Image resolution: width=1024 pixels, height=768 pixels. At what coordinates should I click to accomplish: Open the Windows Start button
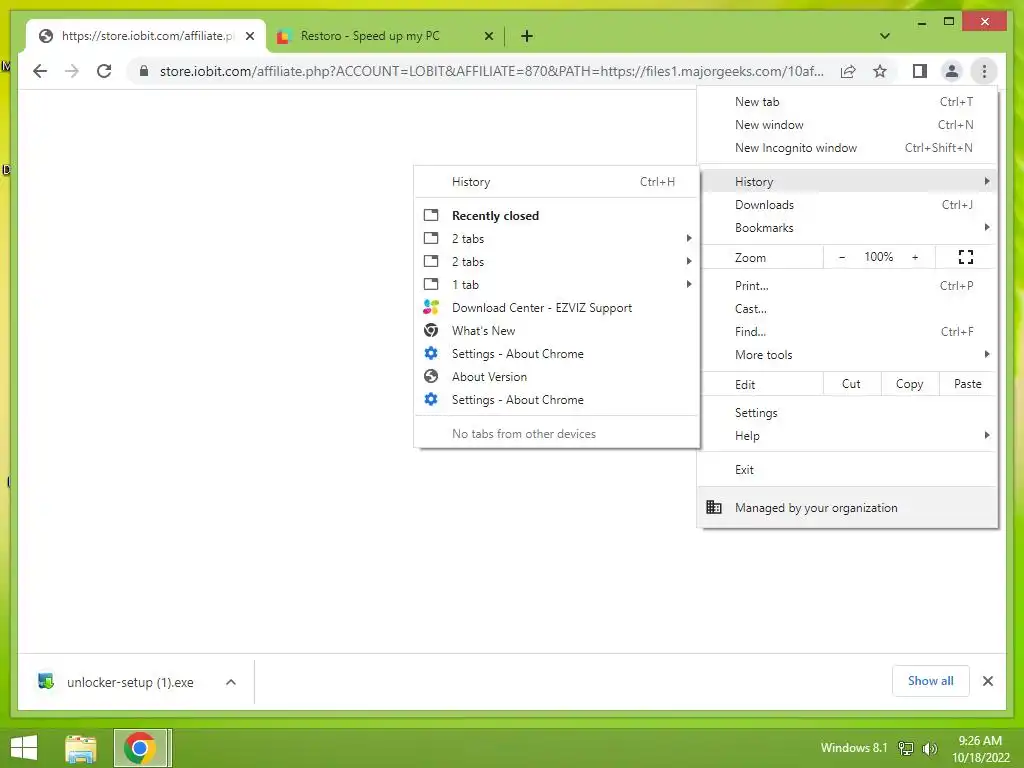tap(24, 748)
